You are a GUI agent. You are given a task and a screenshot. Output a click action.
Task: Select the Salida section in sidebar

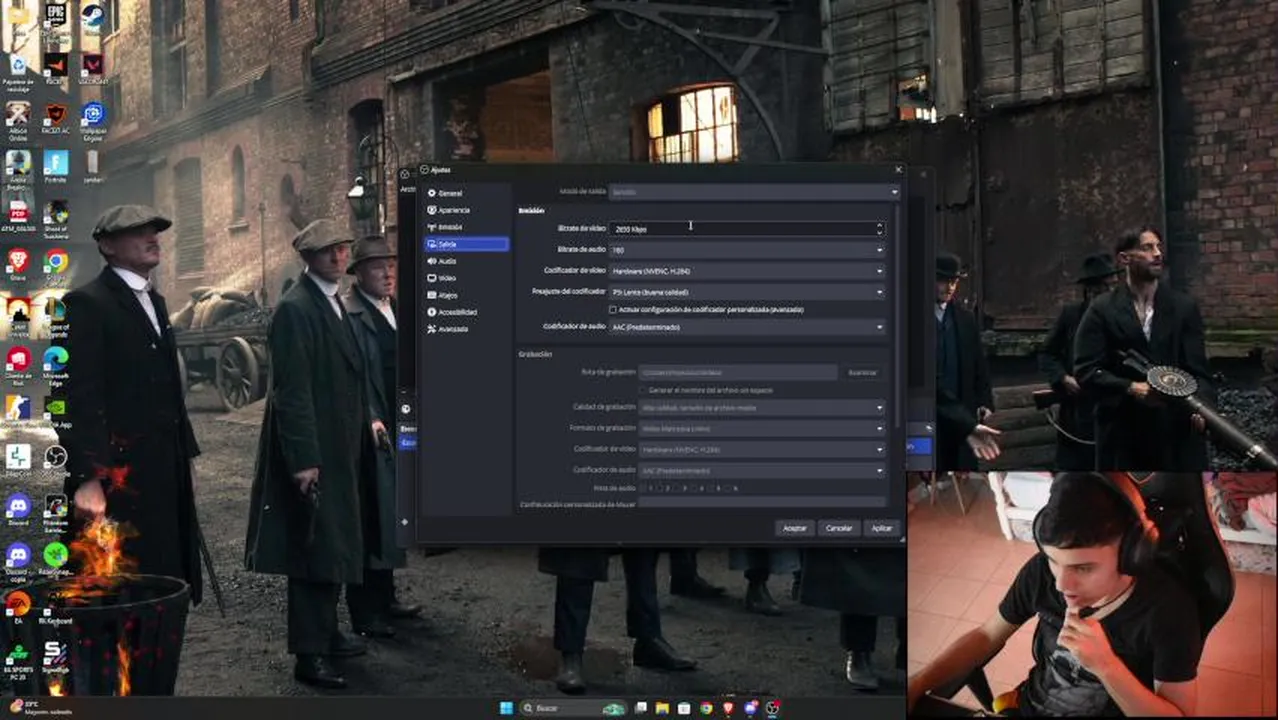tap(467, 244)
